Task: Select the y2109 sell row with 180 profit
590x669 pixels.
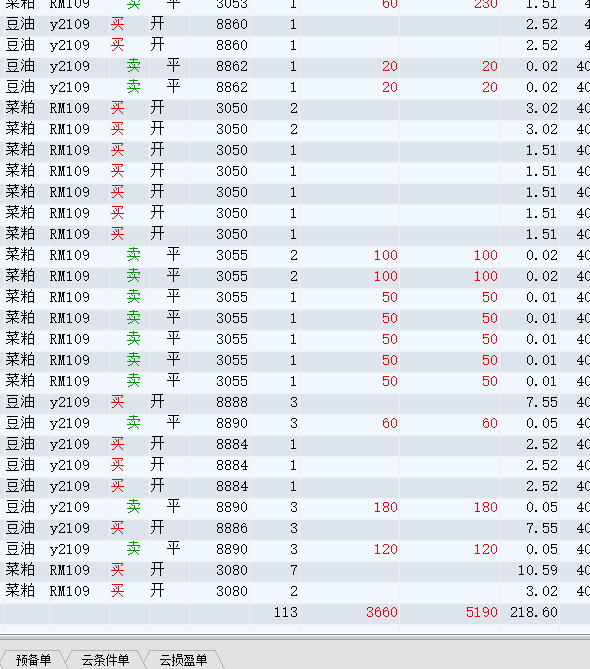Action: point(295,507)
